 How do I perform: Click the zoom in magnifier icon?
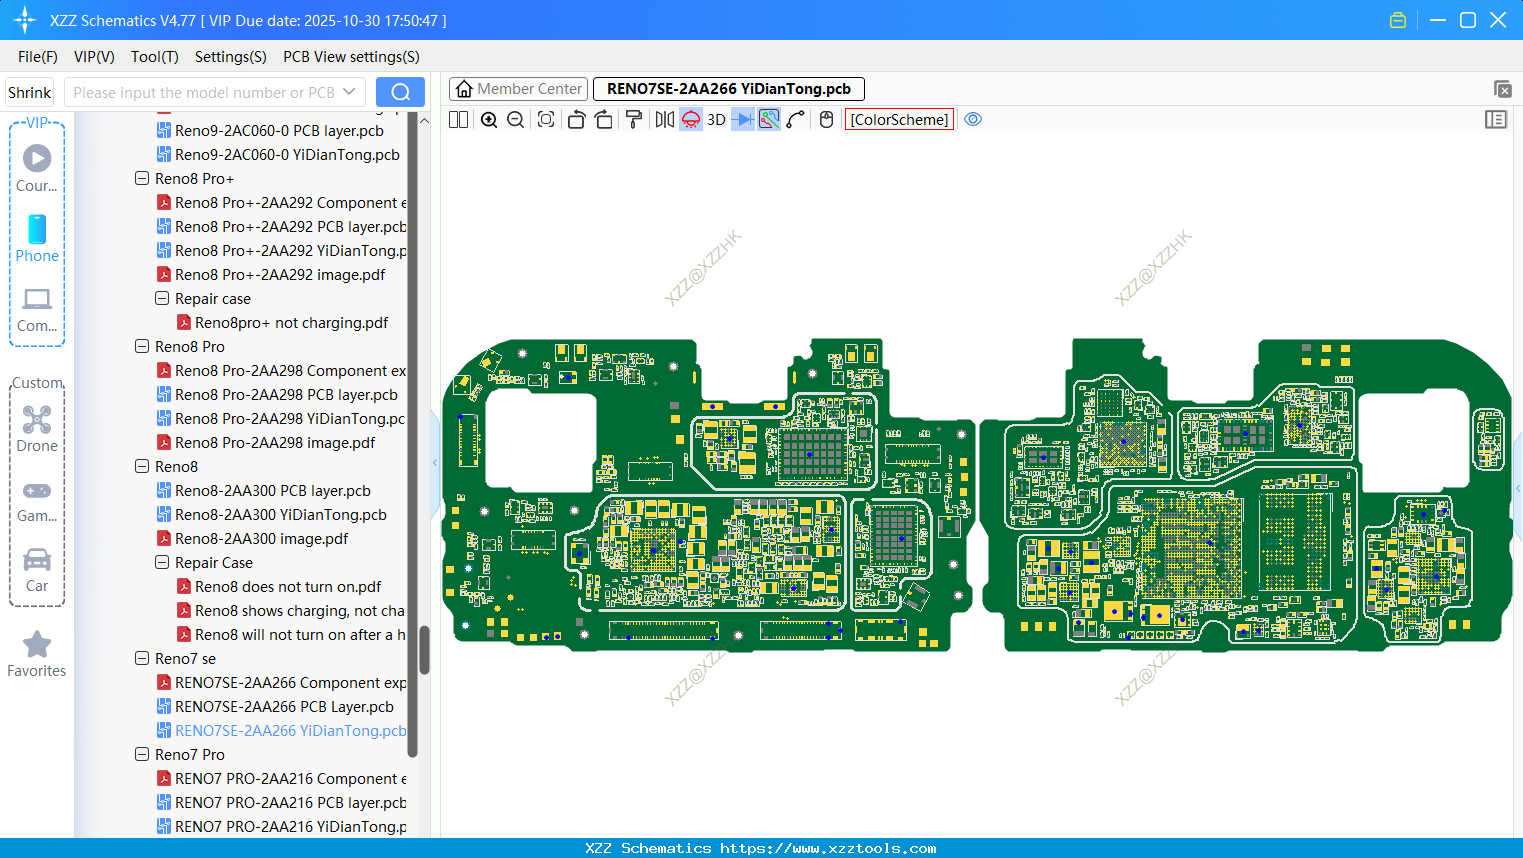[x=489, y=120]
